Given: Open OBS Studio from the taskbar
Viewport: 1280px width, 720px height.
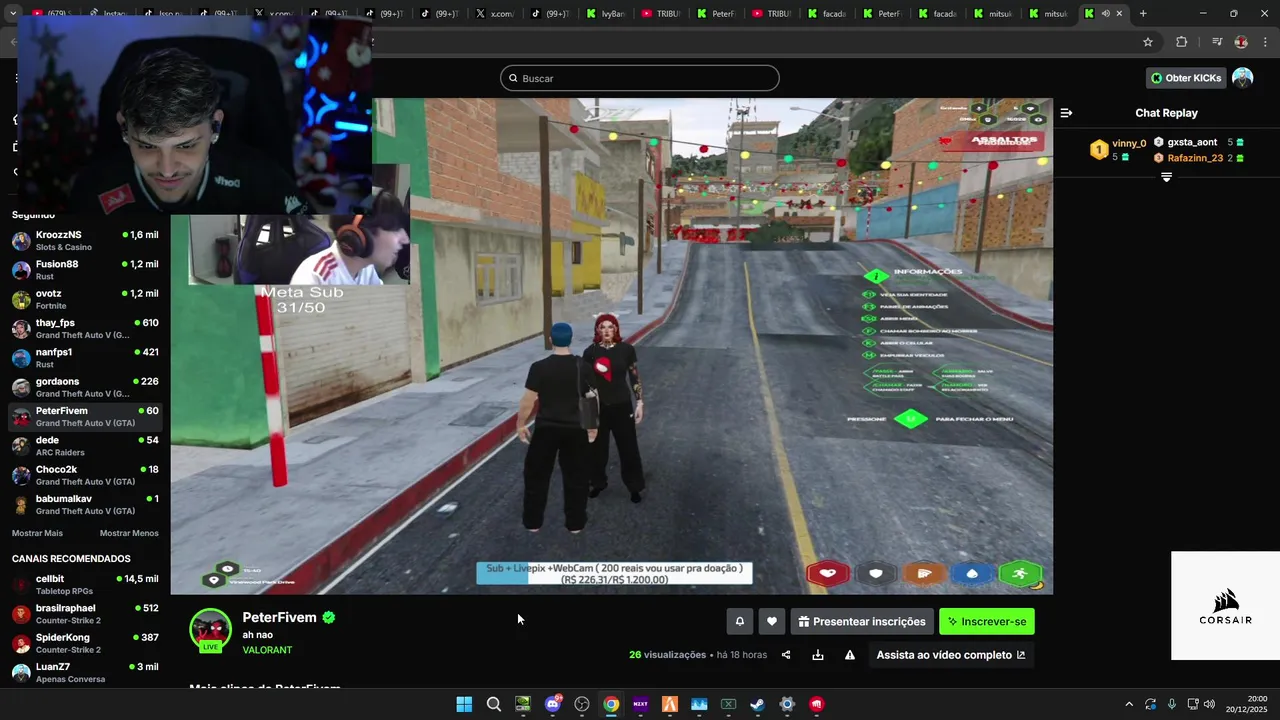Looking at the screenshot, I should (x=582, y=704).
